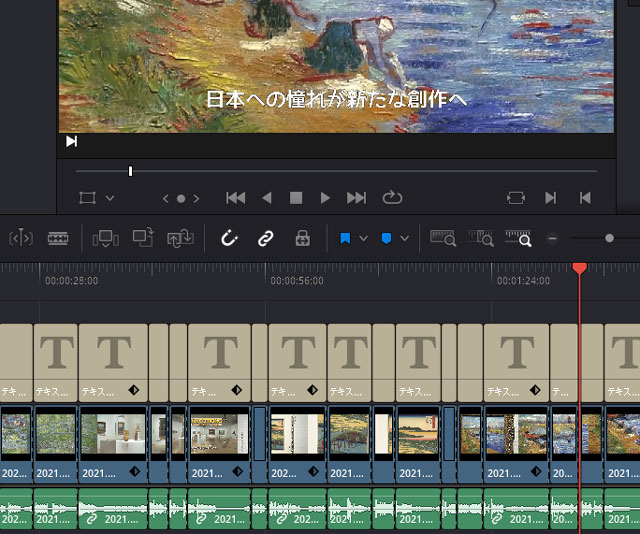The image size is (640, 534).
Task: Click the zoom out minus button
Action: 552,238
